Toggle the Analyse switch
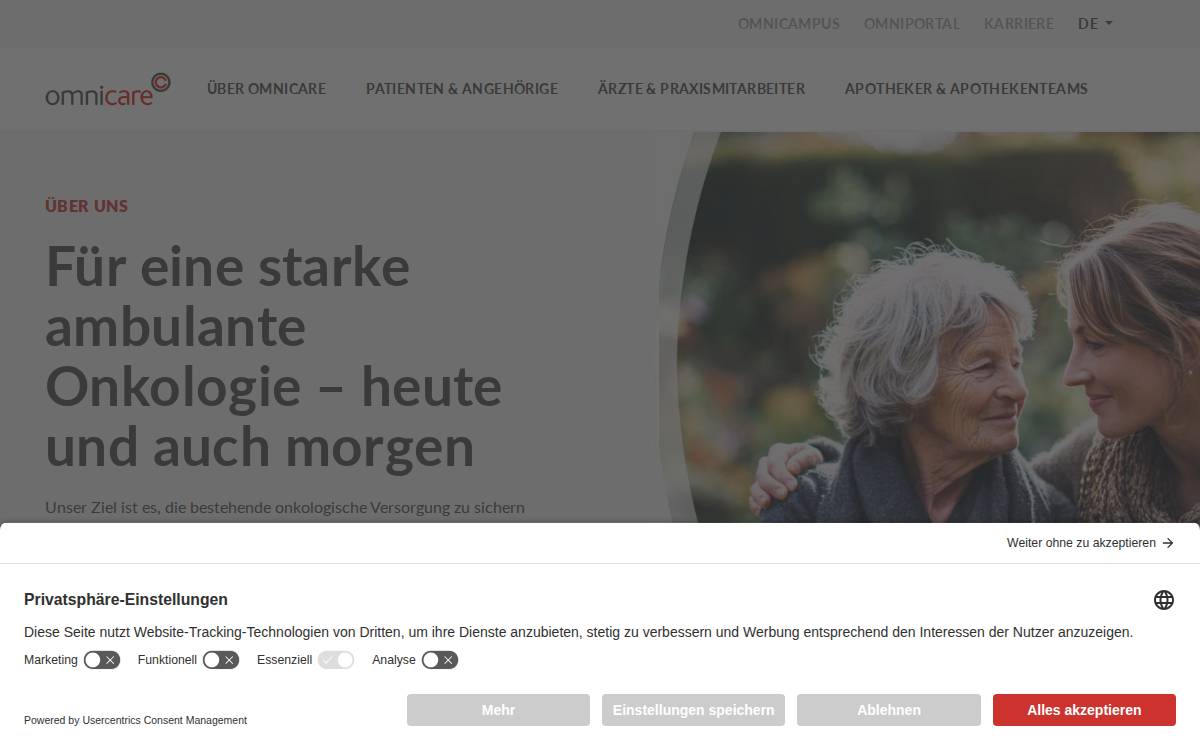The width and height of the screenshot is (1200, 750). click(x=440, y=660)
